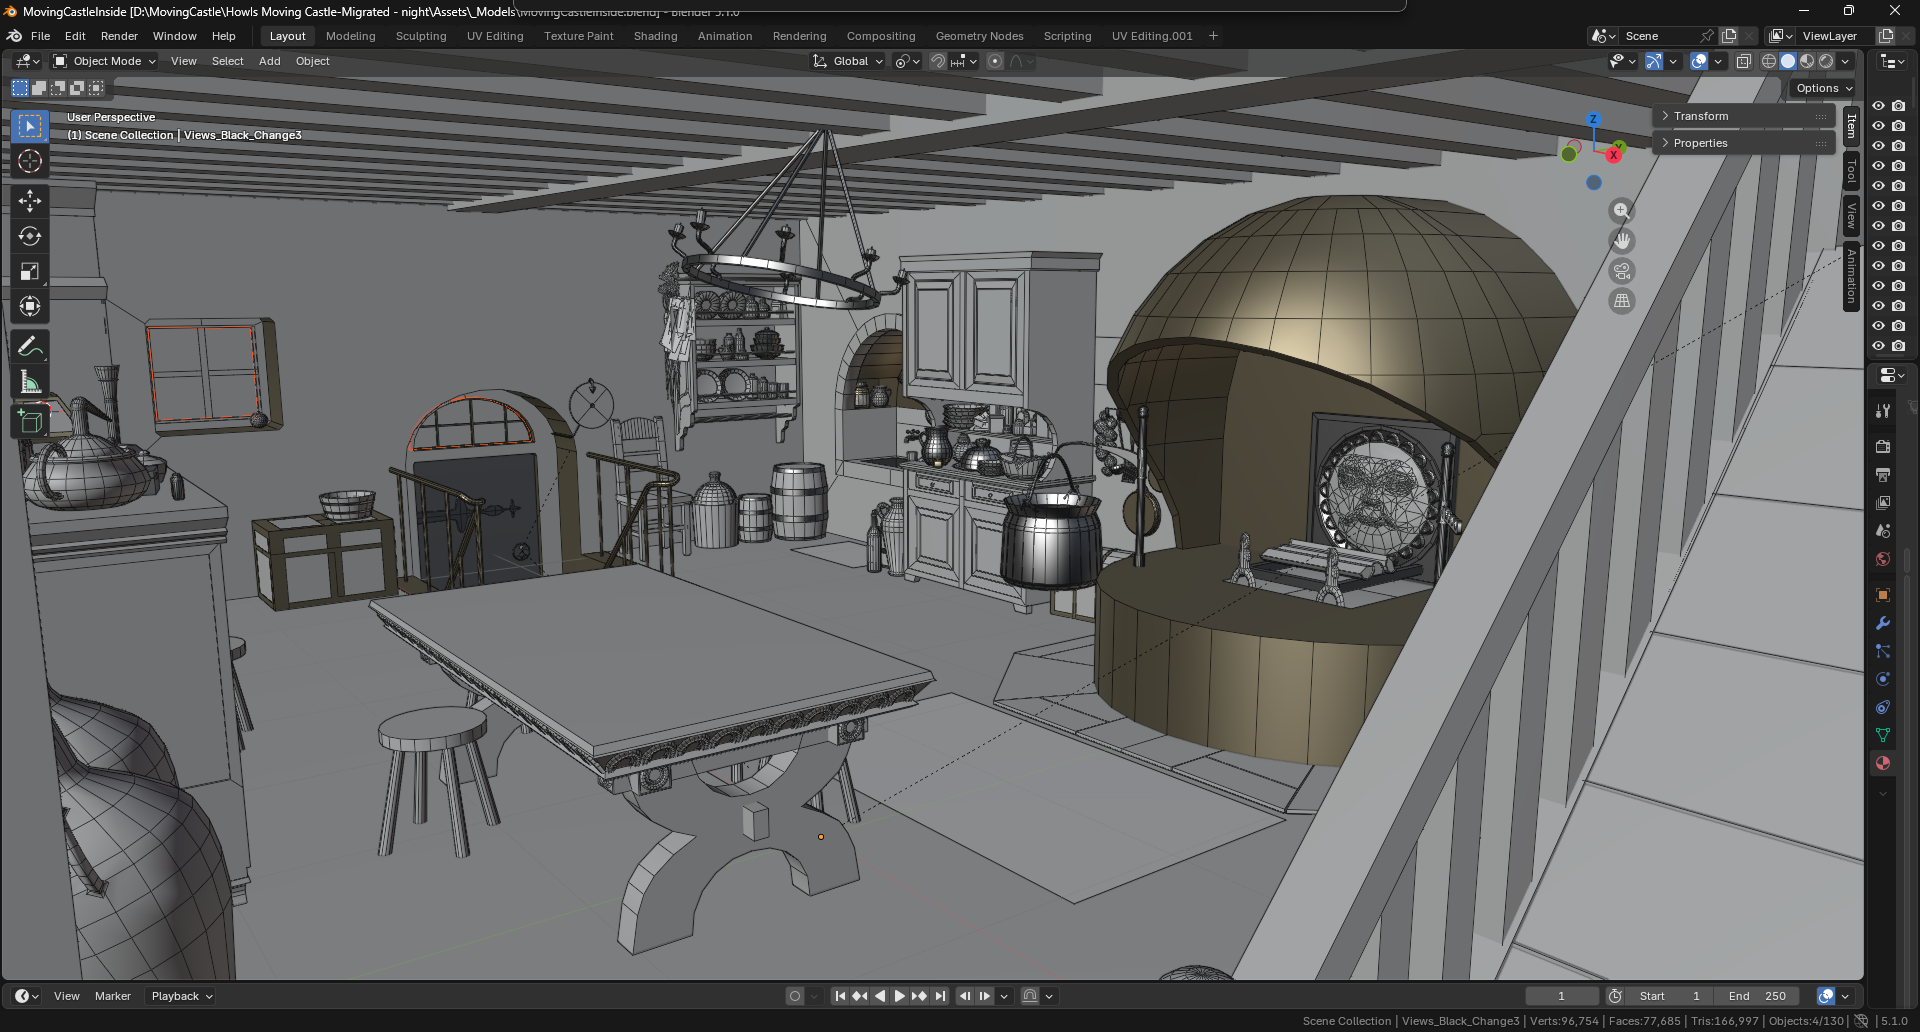Screen dimensions: 1920x1032
Task: Switch to Wireframe viewport shading
Action: click(1769, 61)
